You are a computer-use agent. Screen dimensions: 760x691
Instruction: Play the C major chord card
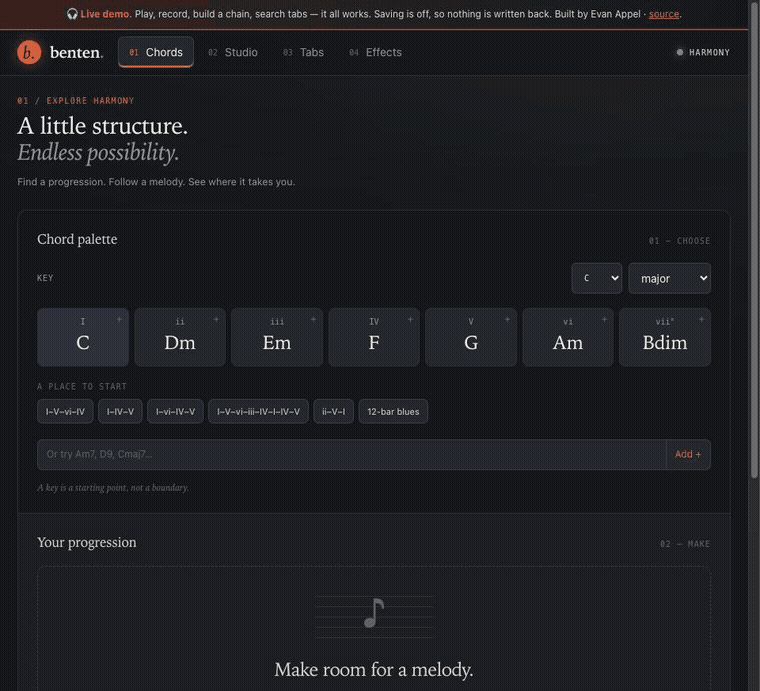pos(83,337)
